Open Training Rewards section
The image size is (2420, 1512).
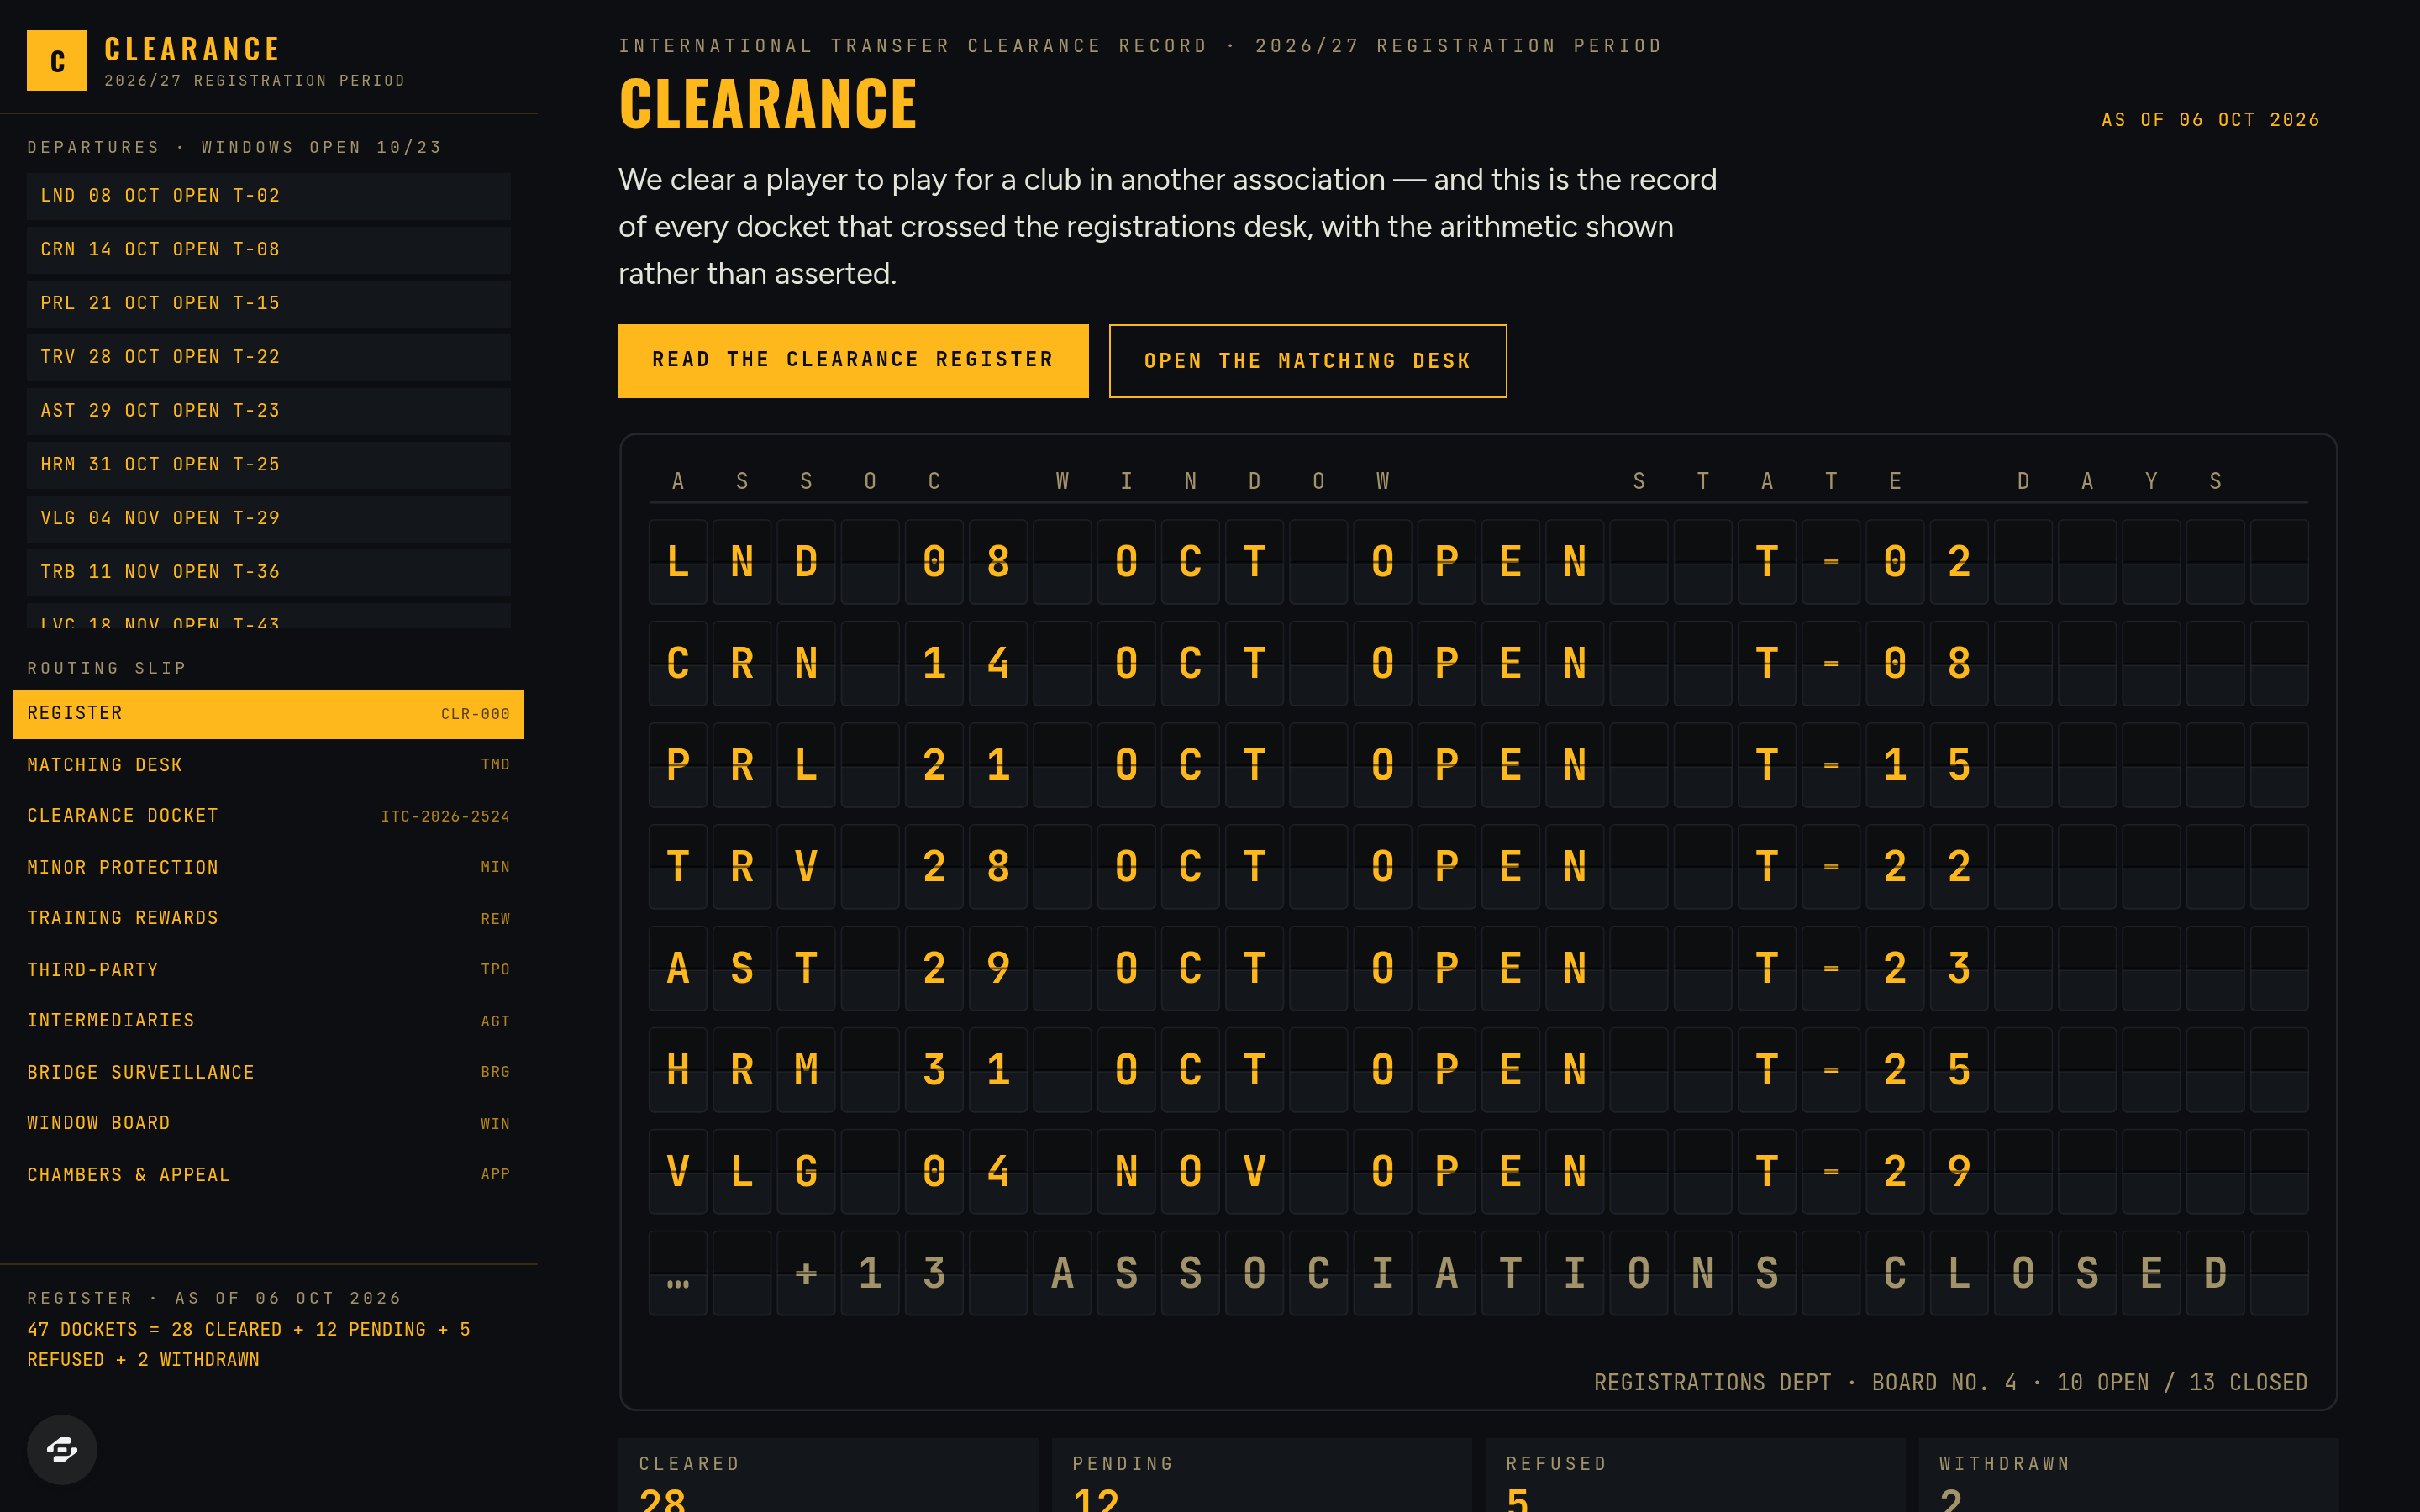click(x=268, y=918)
